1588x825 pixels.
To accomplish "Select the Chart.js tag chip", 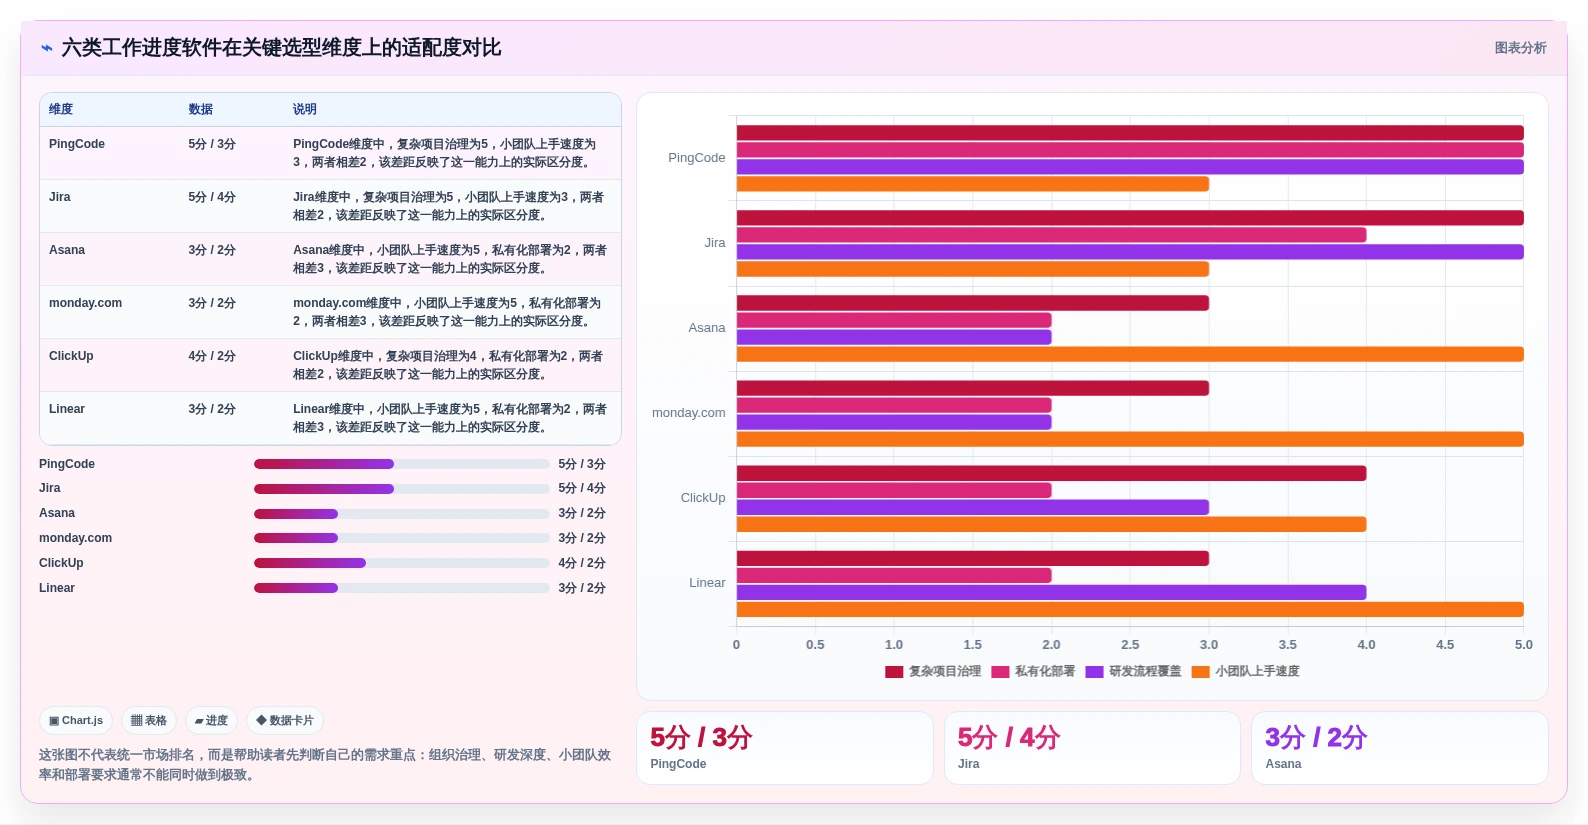I will coord(76,720).
